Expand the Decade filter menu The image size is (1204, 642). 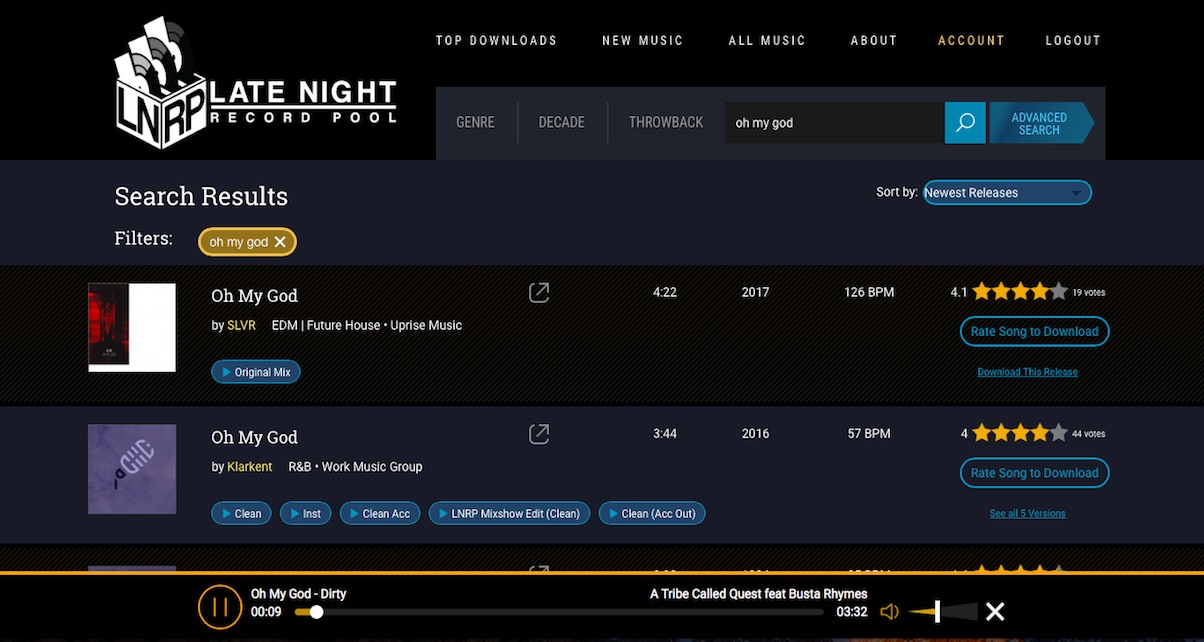pos(561,123)
